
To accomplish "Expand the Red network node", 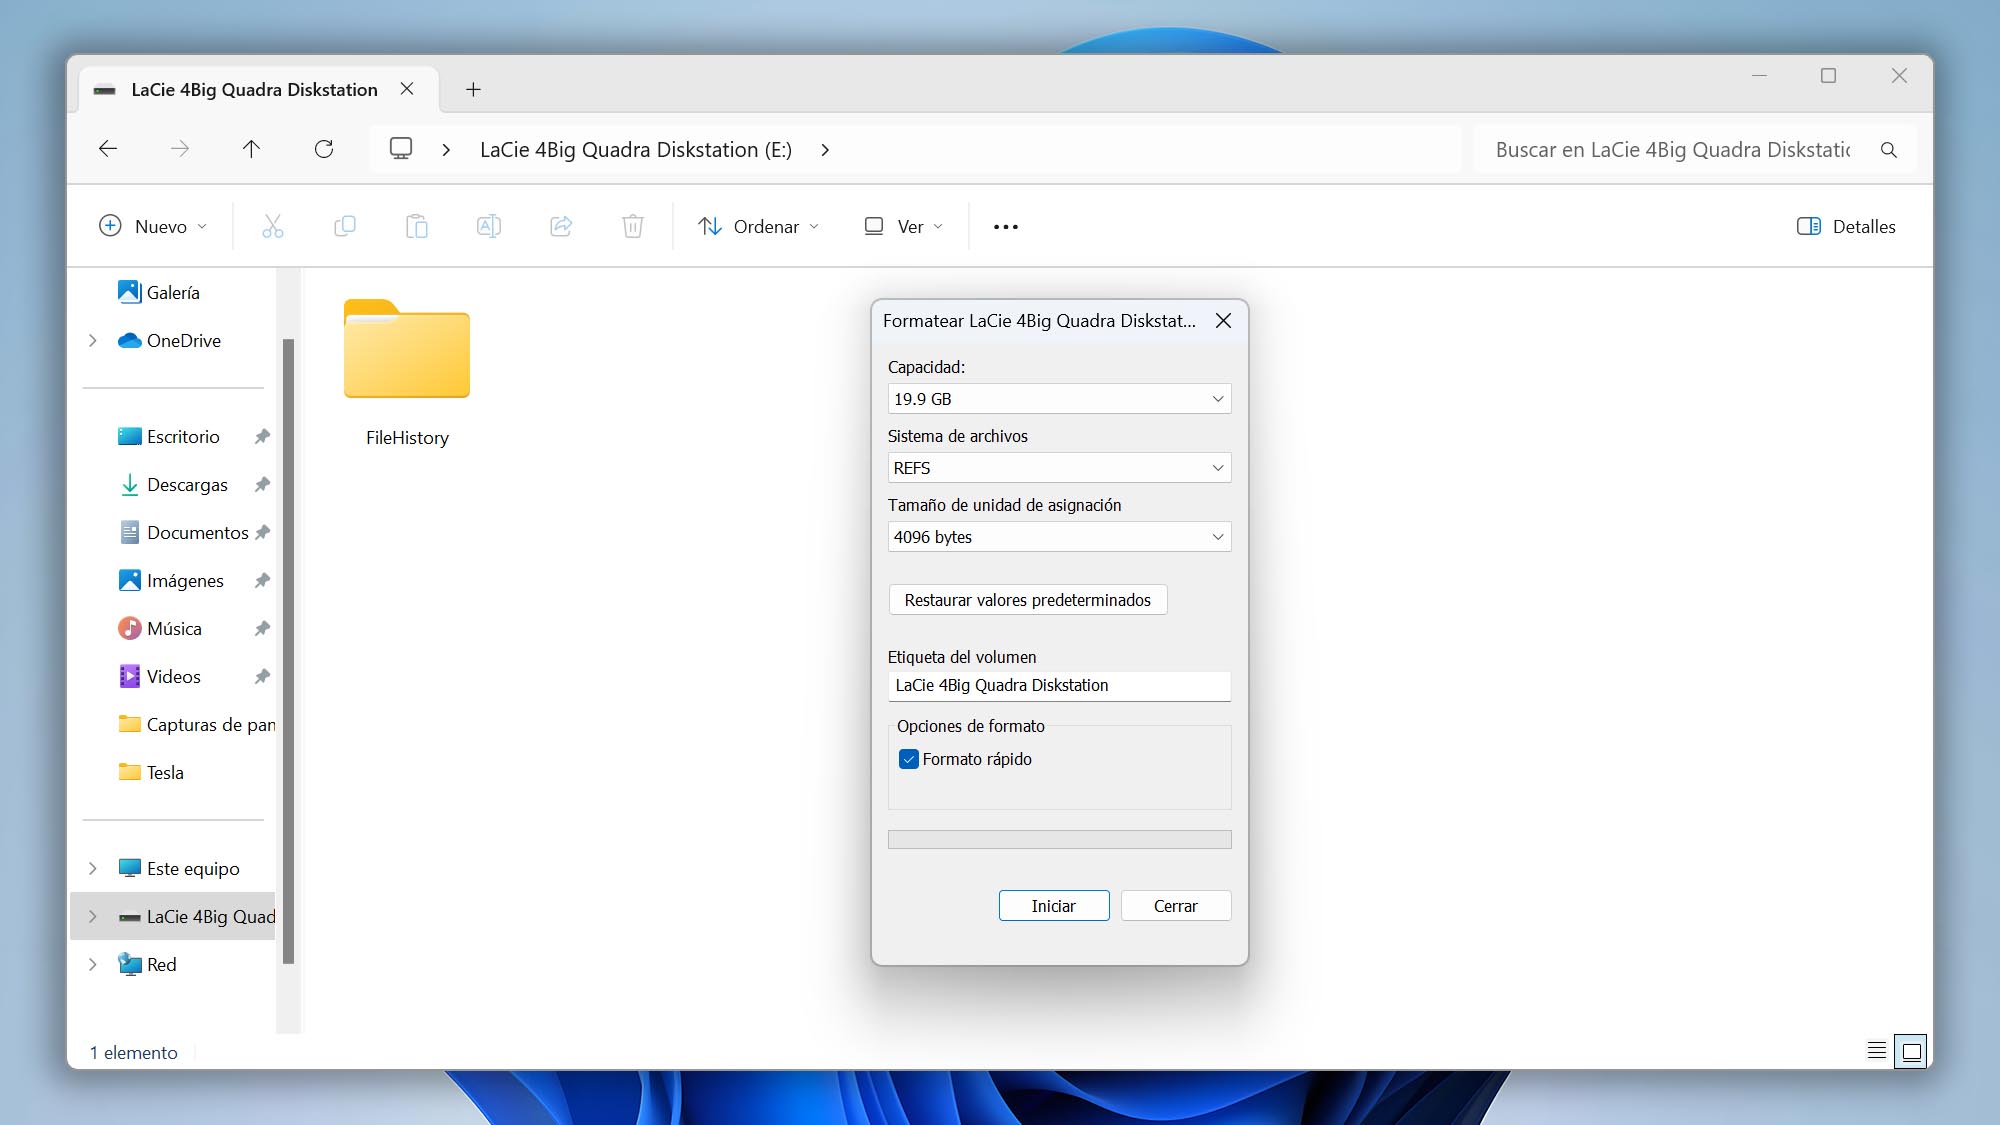I will [x=93, y=965].
